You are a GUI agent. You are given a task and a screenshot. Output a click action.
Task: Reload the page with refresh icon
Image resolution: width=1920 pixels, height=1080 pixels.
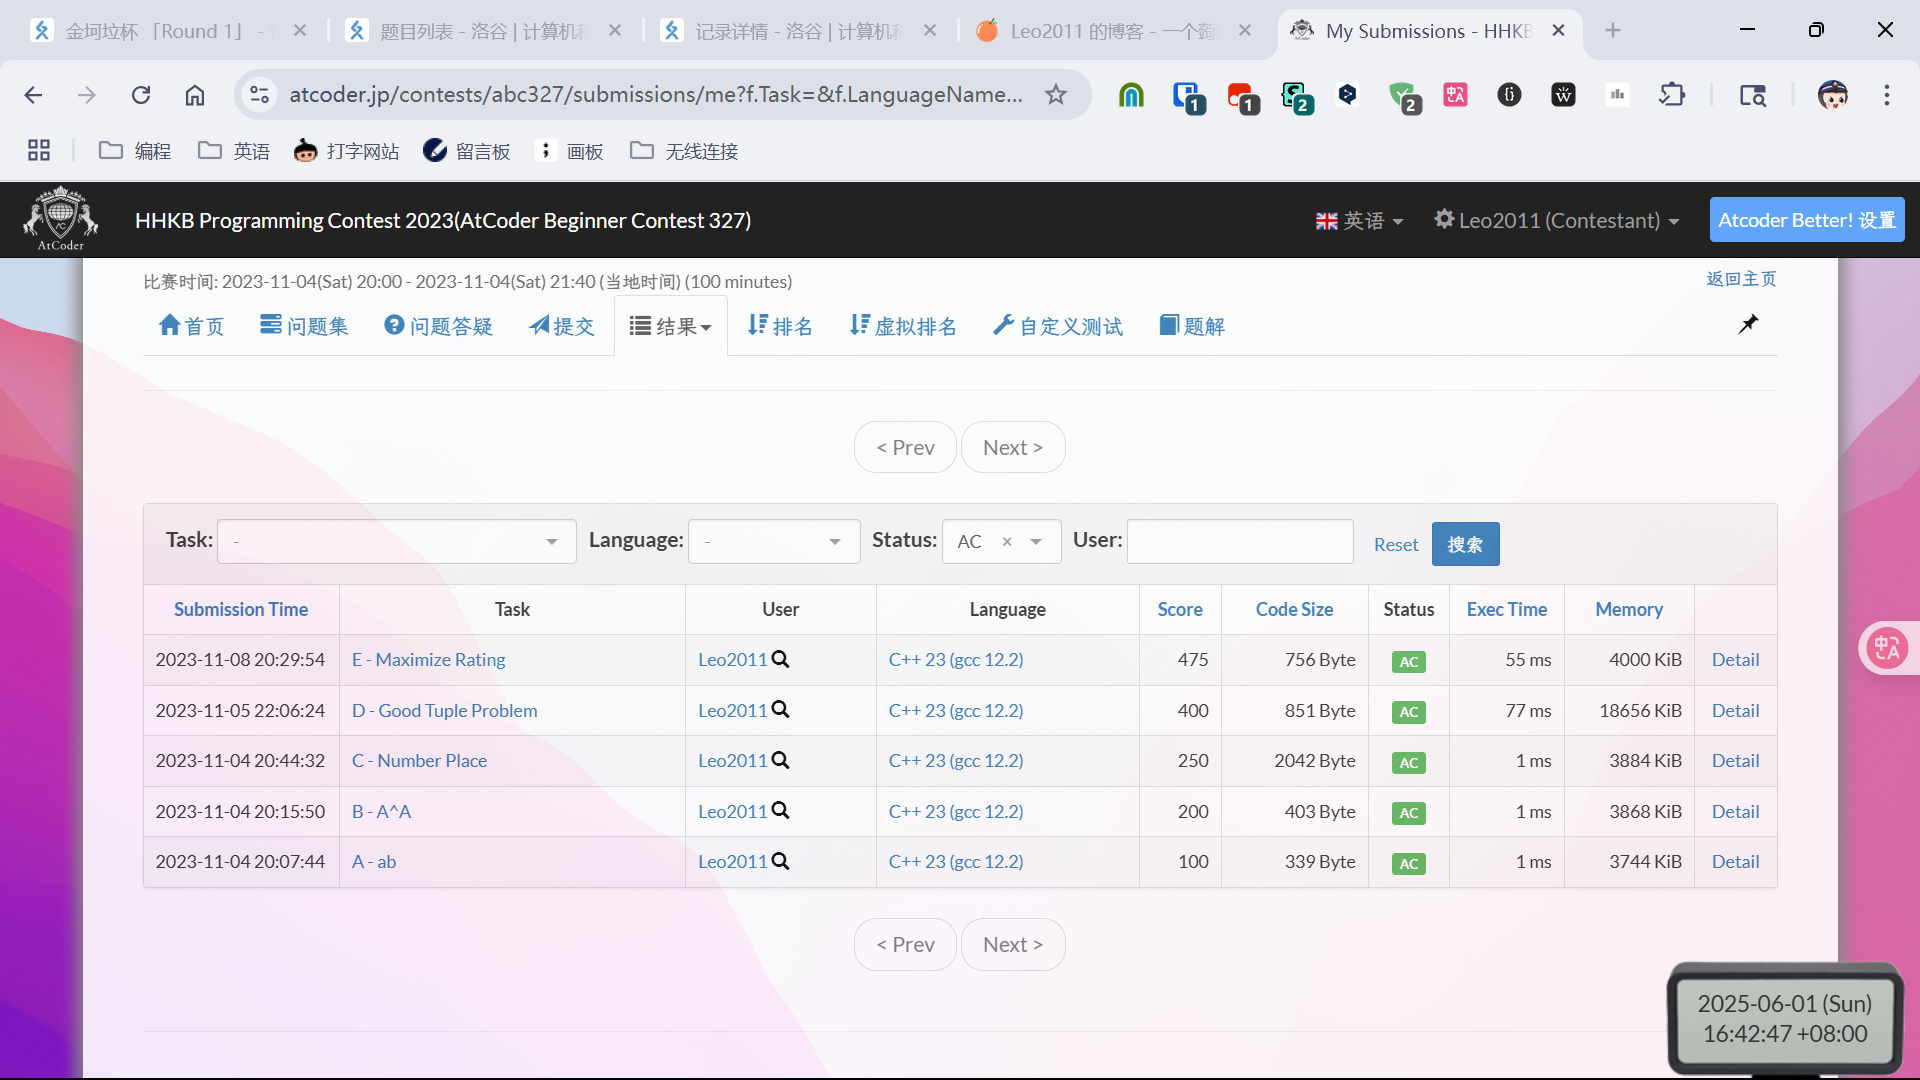(141, 95)
